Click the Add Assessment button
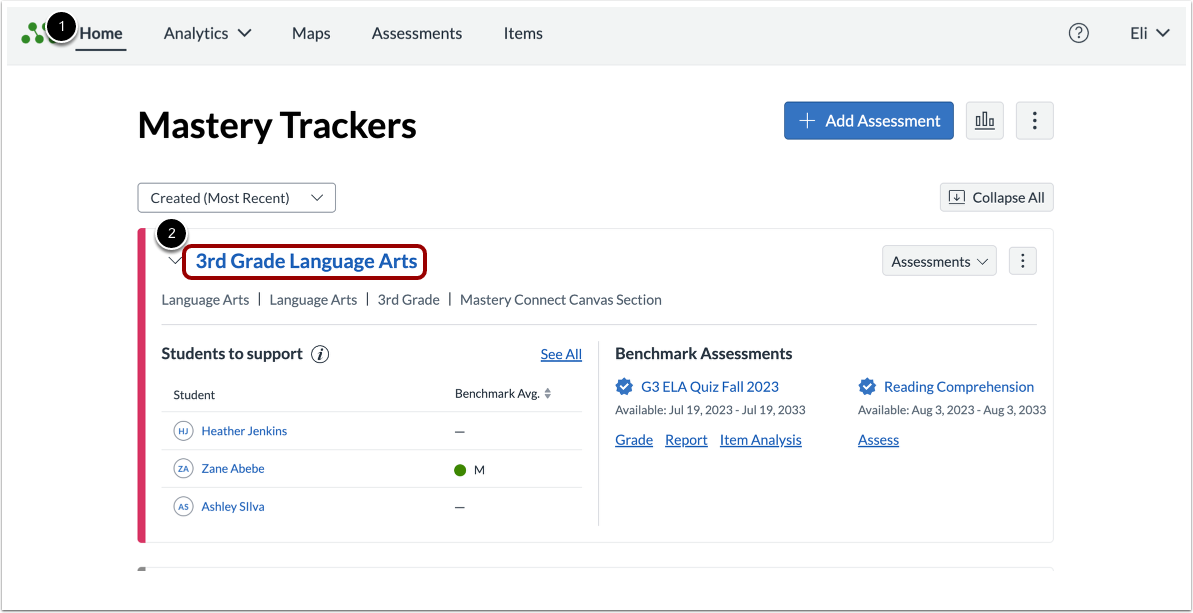The width and height of the screenshot is (1193, 613). [x=868, y=120]
